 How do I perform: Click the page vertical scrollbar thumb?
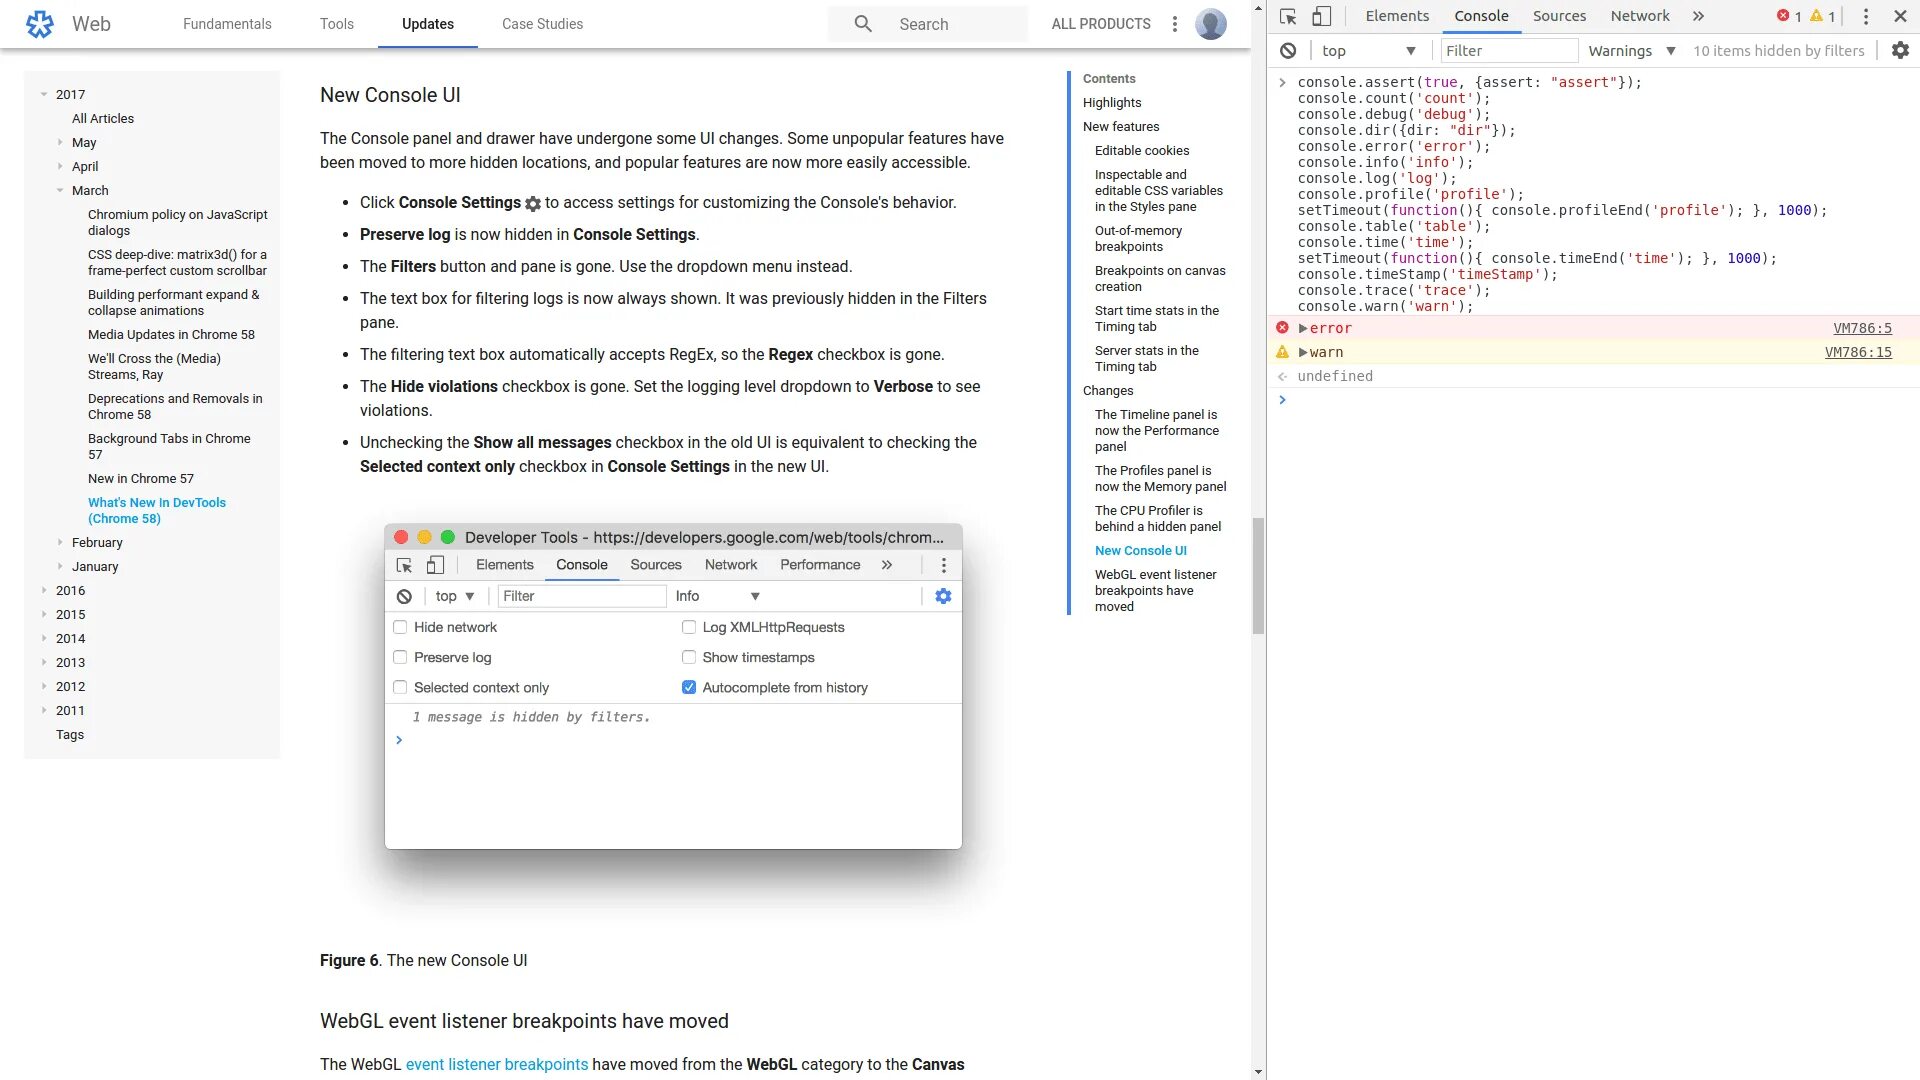pos(1258,575)
